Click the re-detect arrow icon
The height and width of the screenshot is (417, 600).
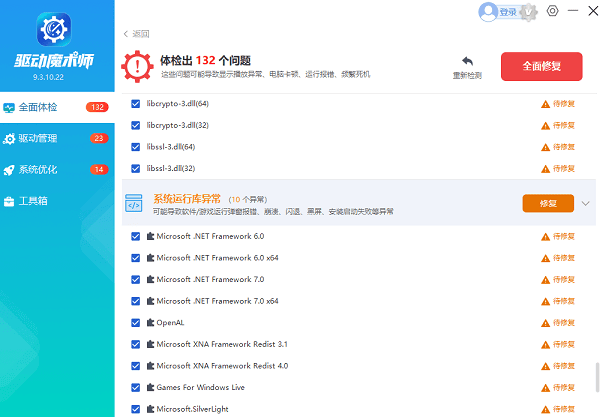[467, 61]
